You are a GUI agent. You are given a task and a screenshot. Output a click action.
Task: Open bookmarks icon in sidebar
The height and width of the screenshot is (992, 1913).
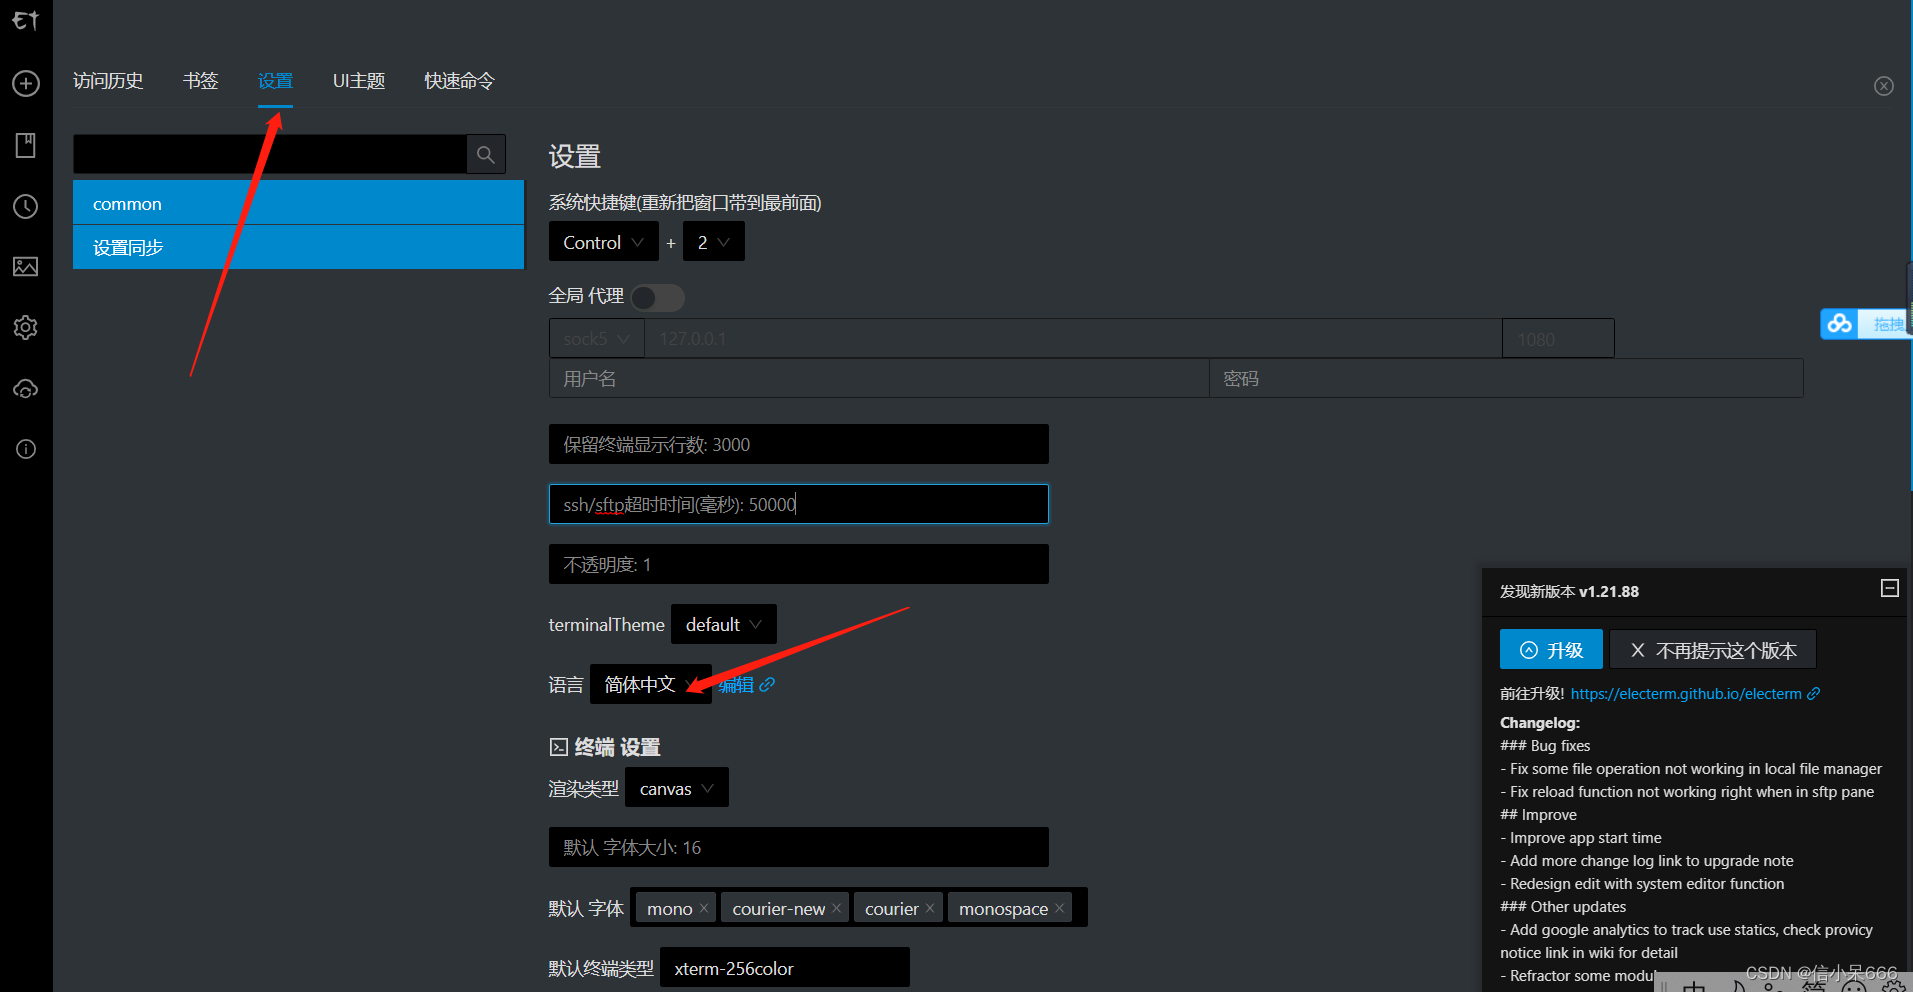pos(26,145)
